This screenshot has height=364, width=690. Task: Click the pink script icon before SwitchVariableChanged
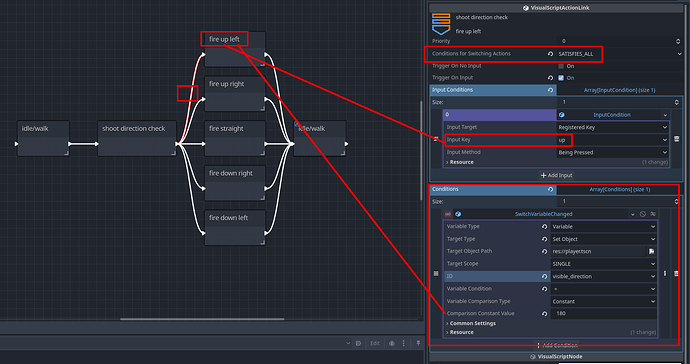[448, 214]
